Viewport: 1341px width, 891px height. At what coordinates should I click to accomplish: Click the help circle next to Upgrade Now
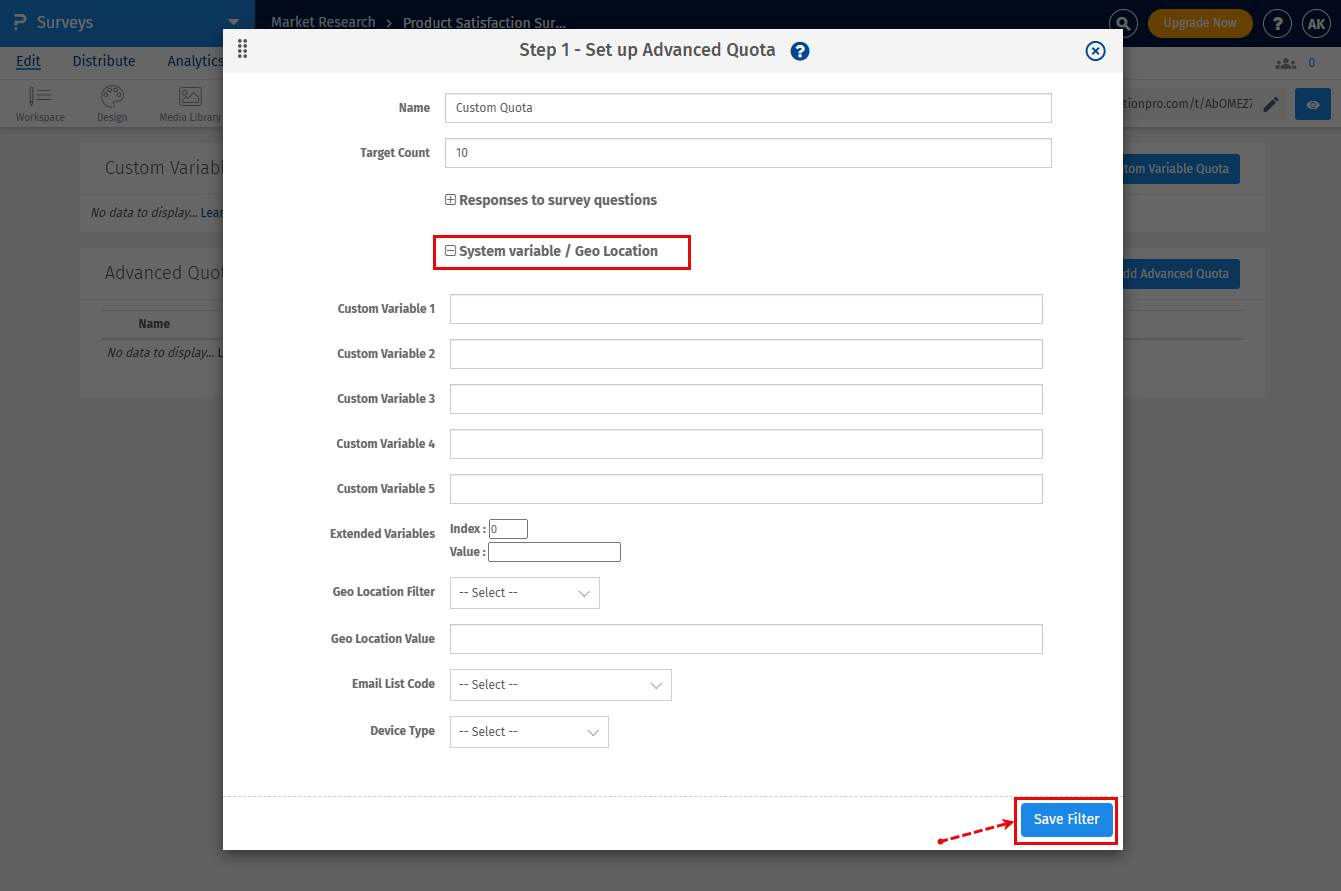point(1277,23)
